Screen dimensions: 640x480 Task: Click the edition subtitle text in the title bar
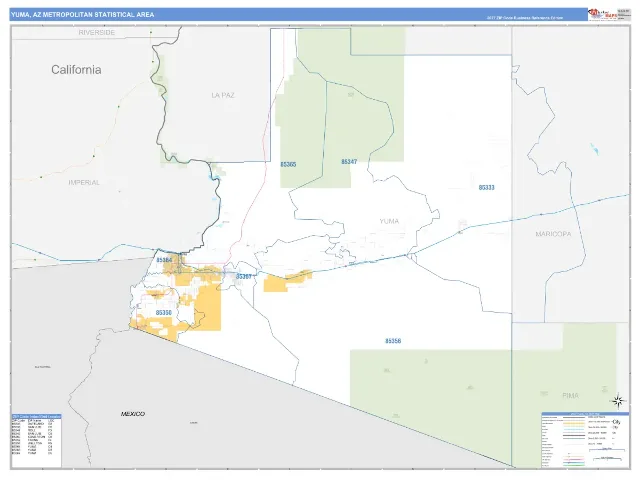525,18
